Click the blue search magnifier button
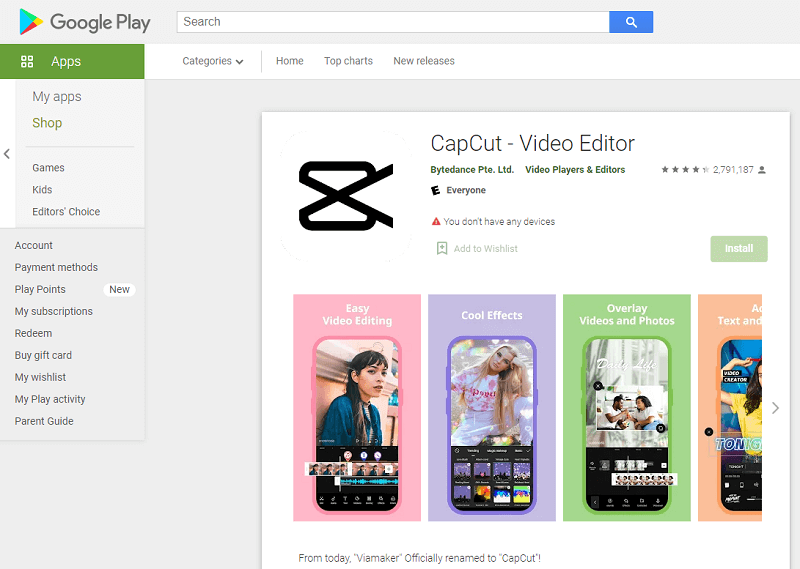The width and height of the screenshot is (800, 569). coord(631,22)
